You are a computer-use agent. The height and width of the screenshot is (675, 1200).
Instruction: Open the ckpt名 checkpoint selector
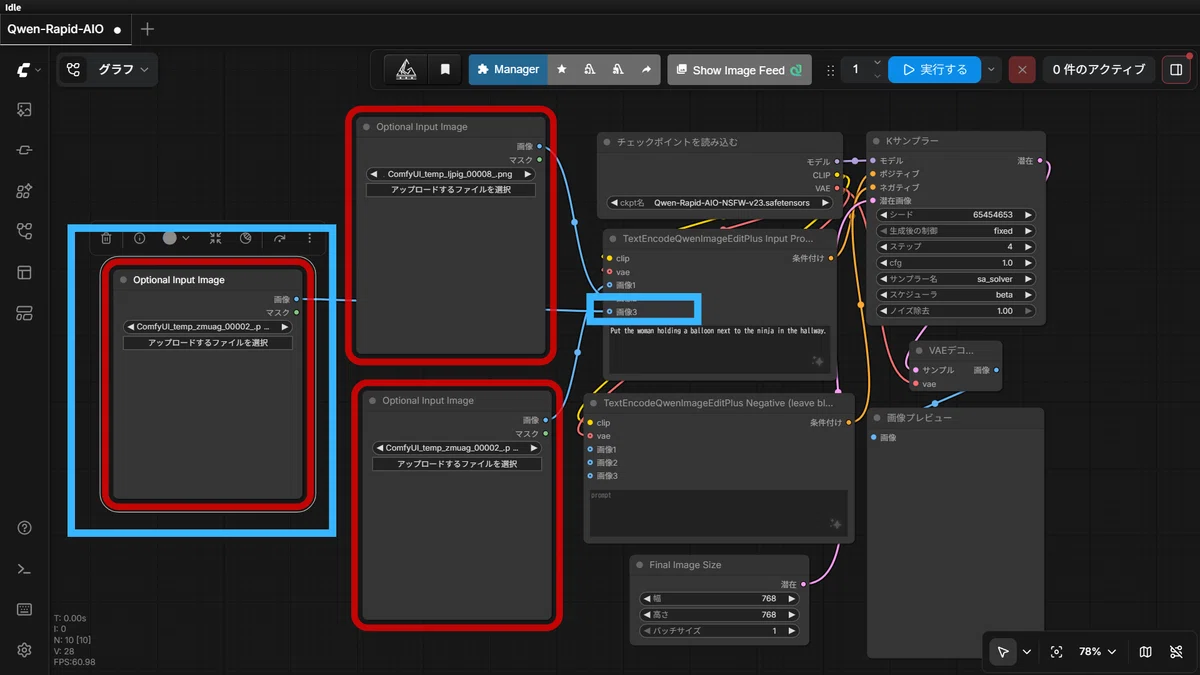point(720,202)
